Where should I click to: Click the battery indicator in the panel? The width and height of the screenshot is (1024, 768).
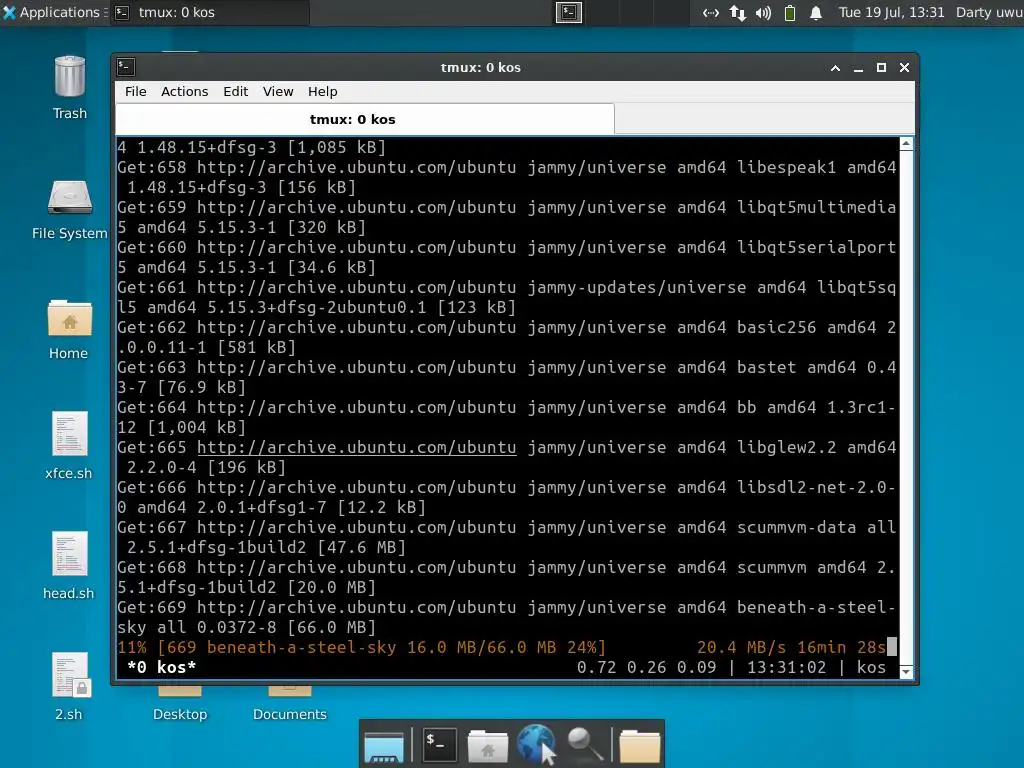(790, 12)
